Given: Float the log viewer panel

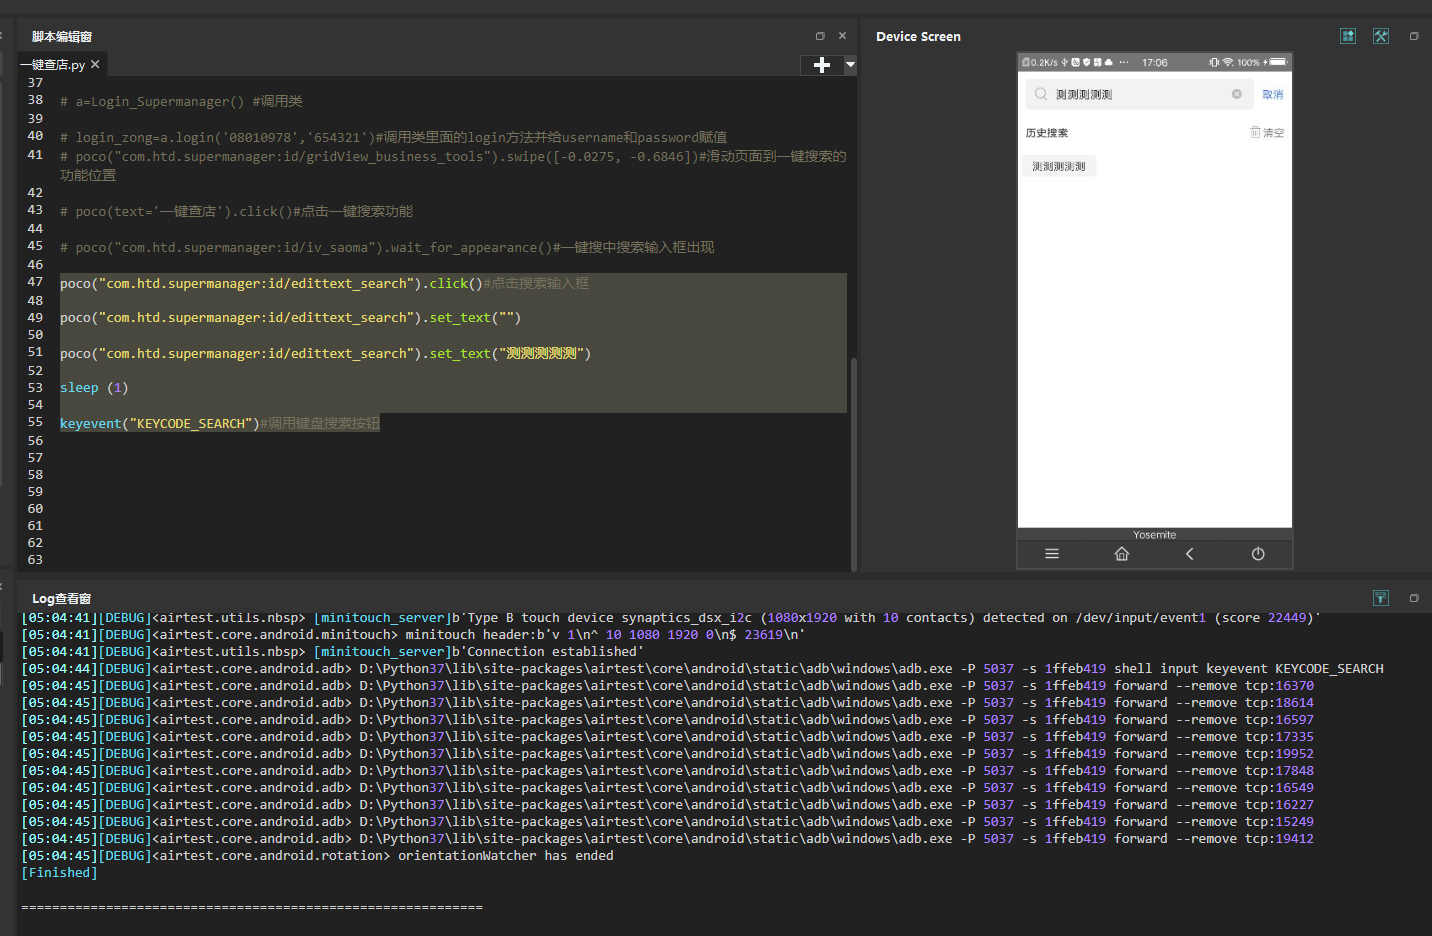Looking at the screenshot, I should 1414,598.
